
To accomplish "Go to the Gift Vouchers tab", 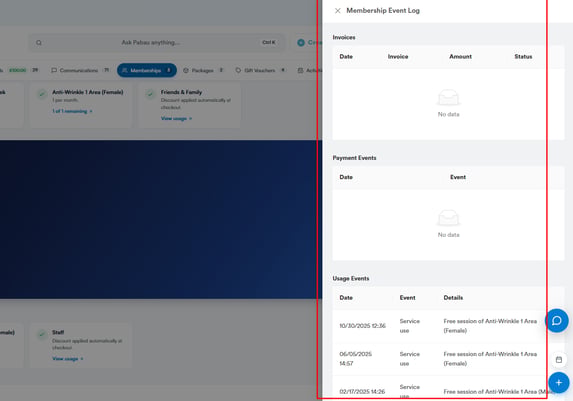I will [x=260, y=70].
